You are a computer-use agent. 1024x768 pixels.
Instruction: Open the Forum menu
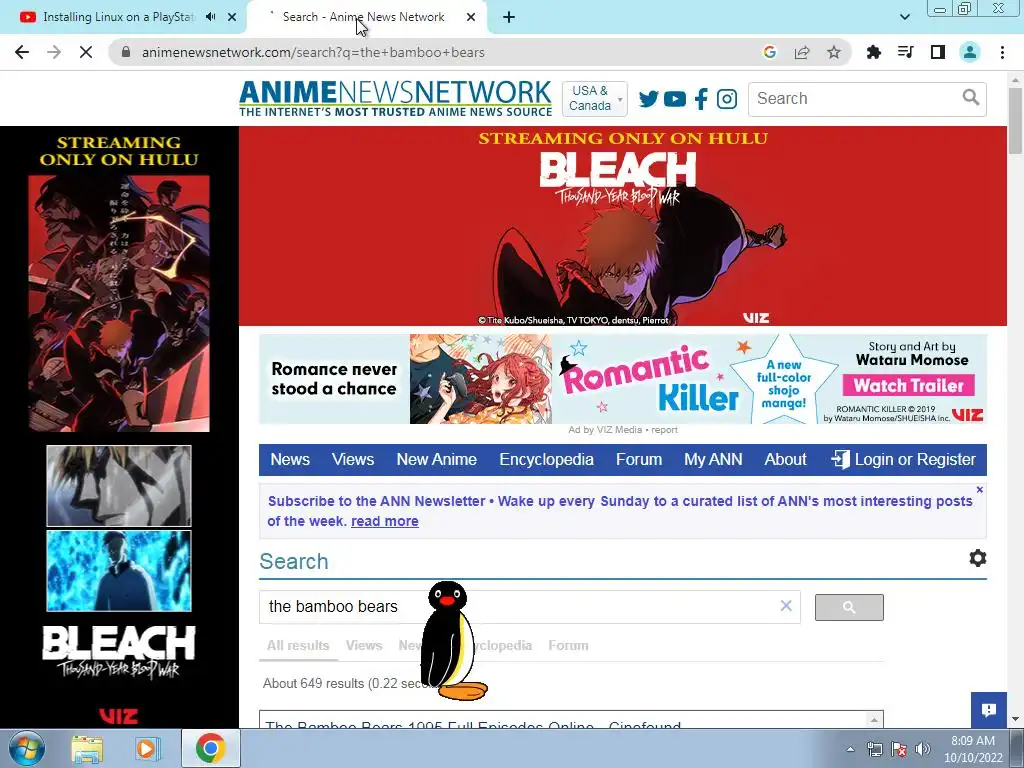639,460
